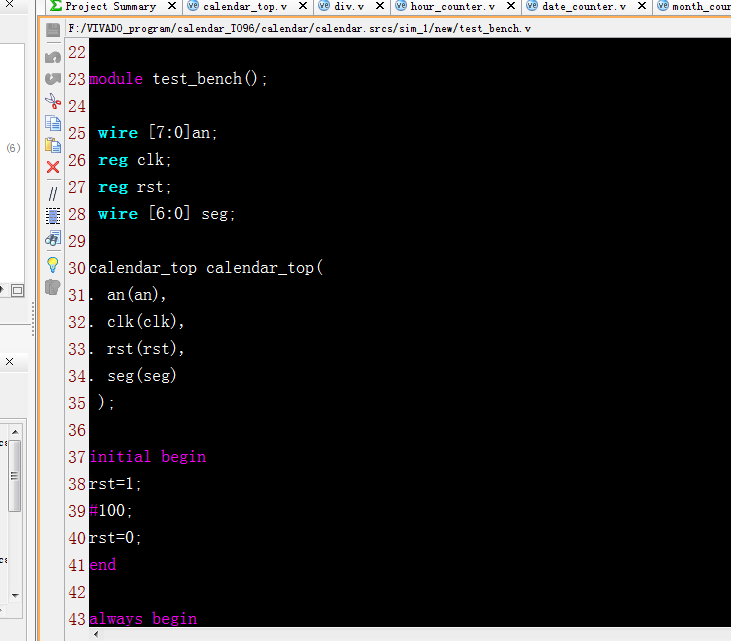Click 'module test_bench();' on line 23
The image size is (731, 641).
point(179,79)
